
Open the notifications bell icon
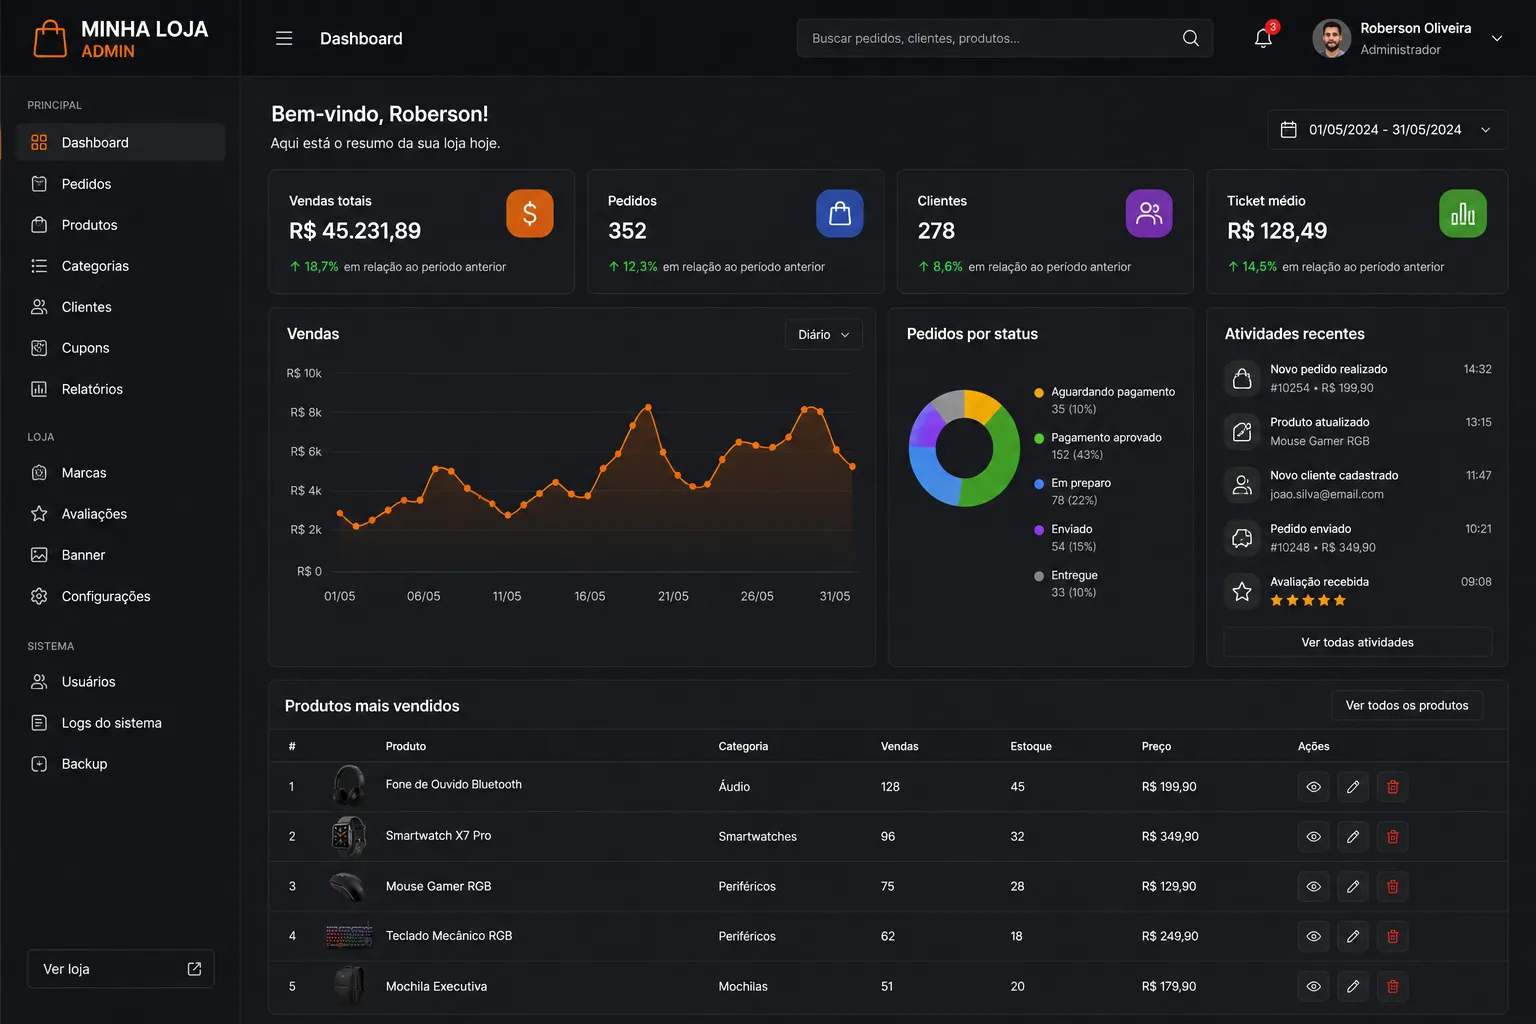click(1263, 38)
